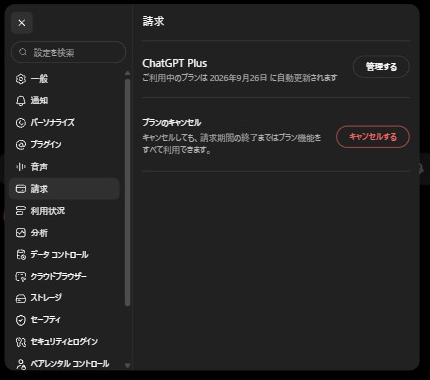Open クラウドブラウザー settings
Viewport: 430px width, 380px height.
pos(64,277)
